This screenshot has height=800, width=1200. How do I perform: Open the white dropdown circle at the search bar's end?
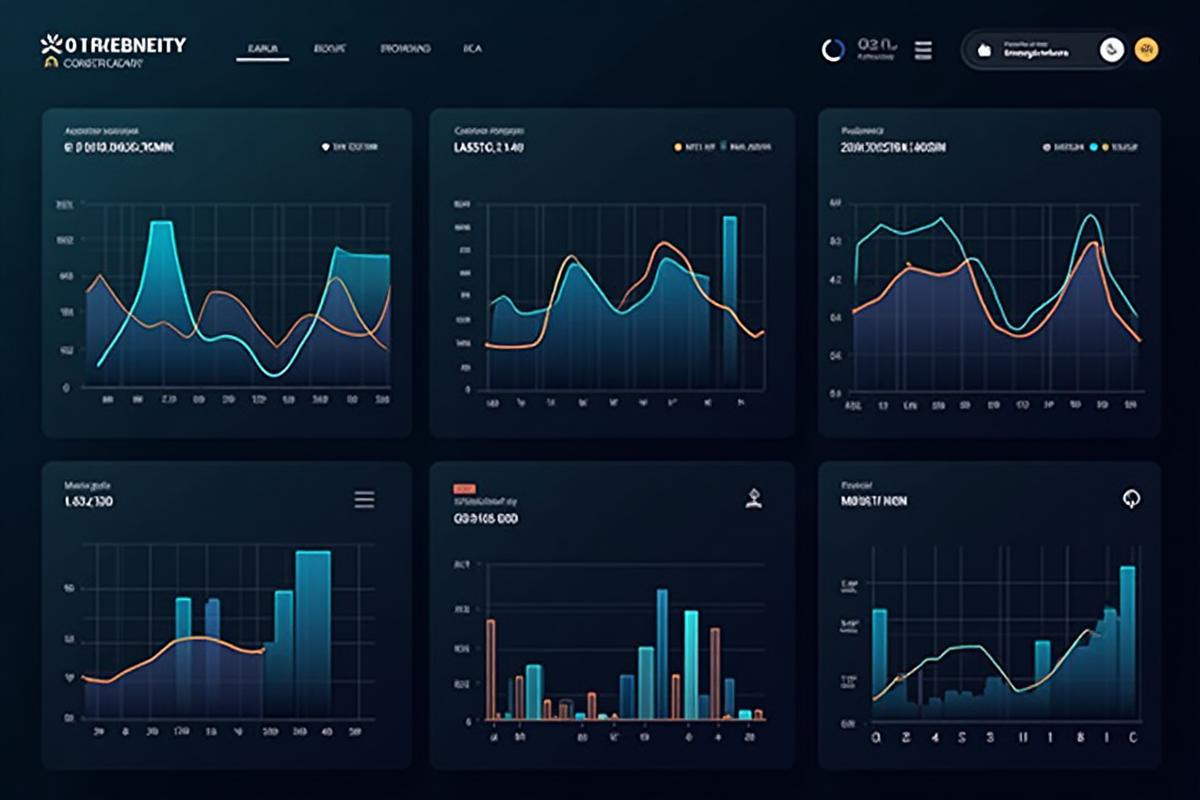point(1112,49)
